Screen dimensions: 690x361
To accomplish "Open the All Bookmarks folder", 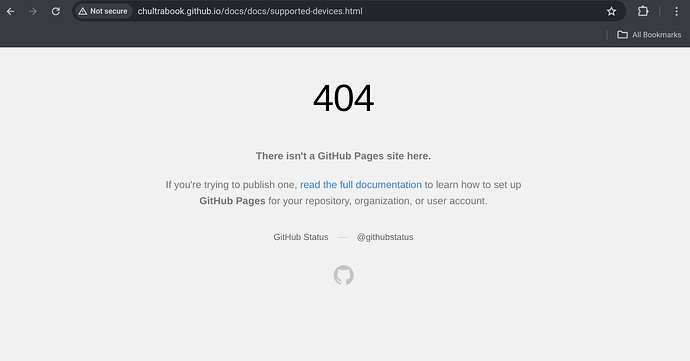I will click(x=649, y=35).
